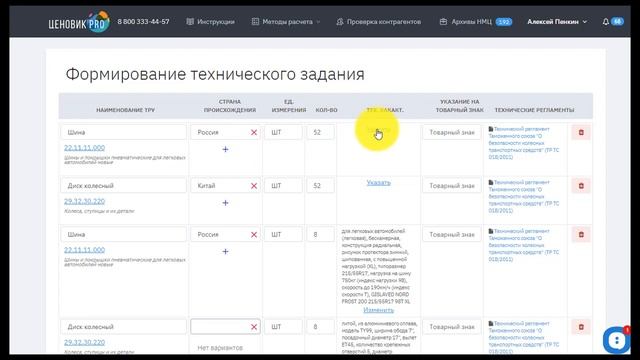Add another country to third row Шина
This screenshot has width=640, height=360.
225,251
